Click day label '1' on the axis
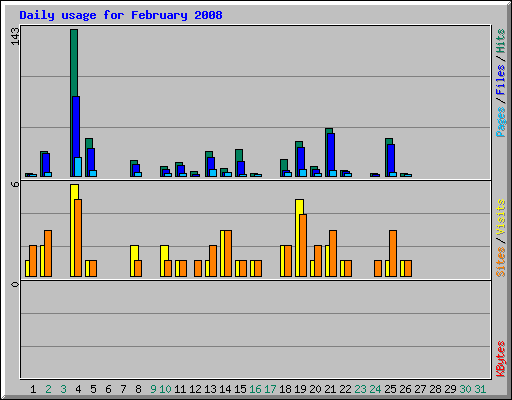The image size is (512, 400). click(33, 389)
